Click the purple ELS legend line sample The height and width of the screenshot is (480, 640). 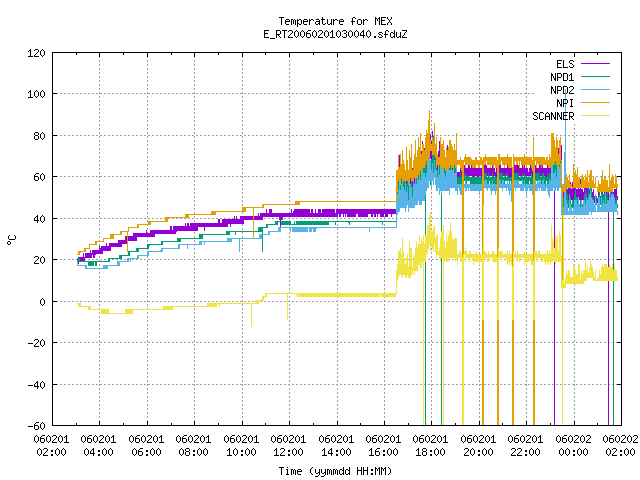pyautogui.click(x=595, y=64)
